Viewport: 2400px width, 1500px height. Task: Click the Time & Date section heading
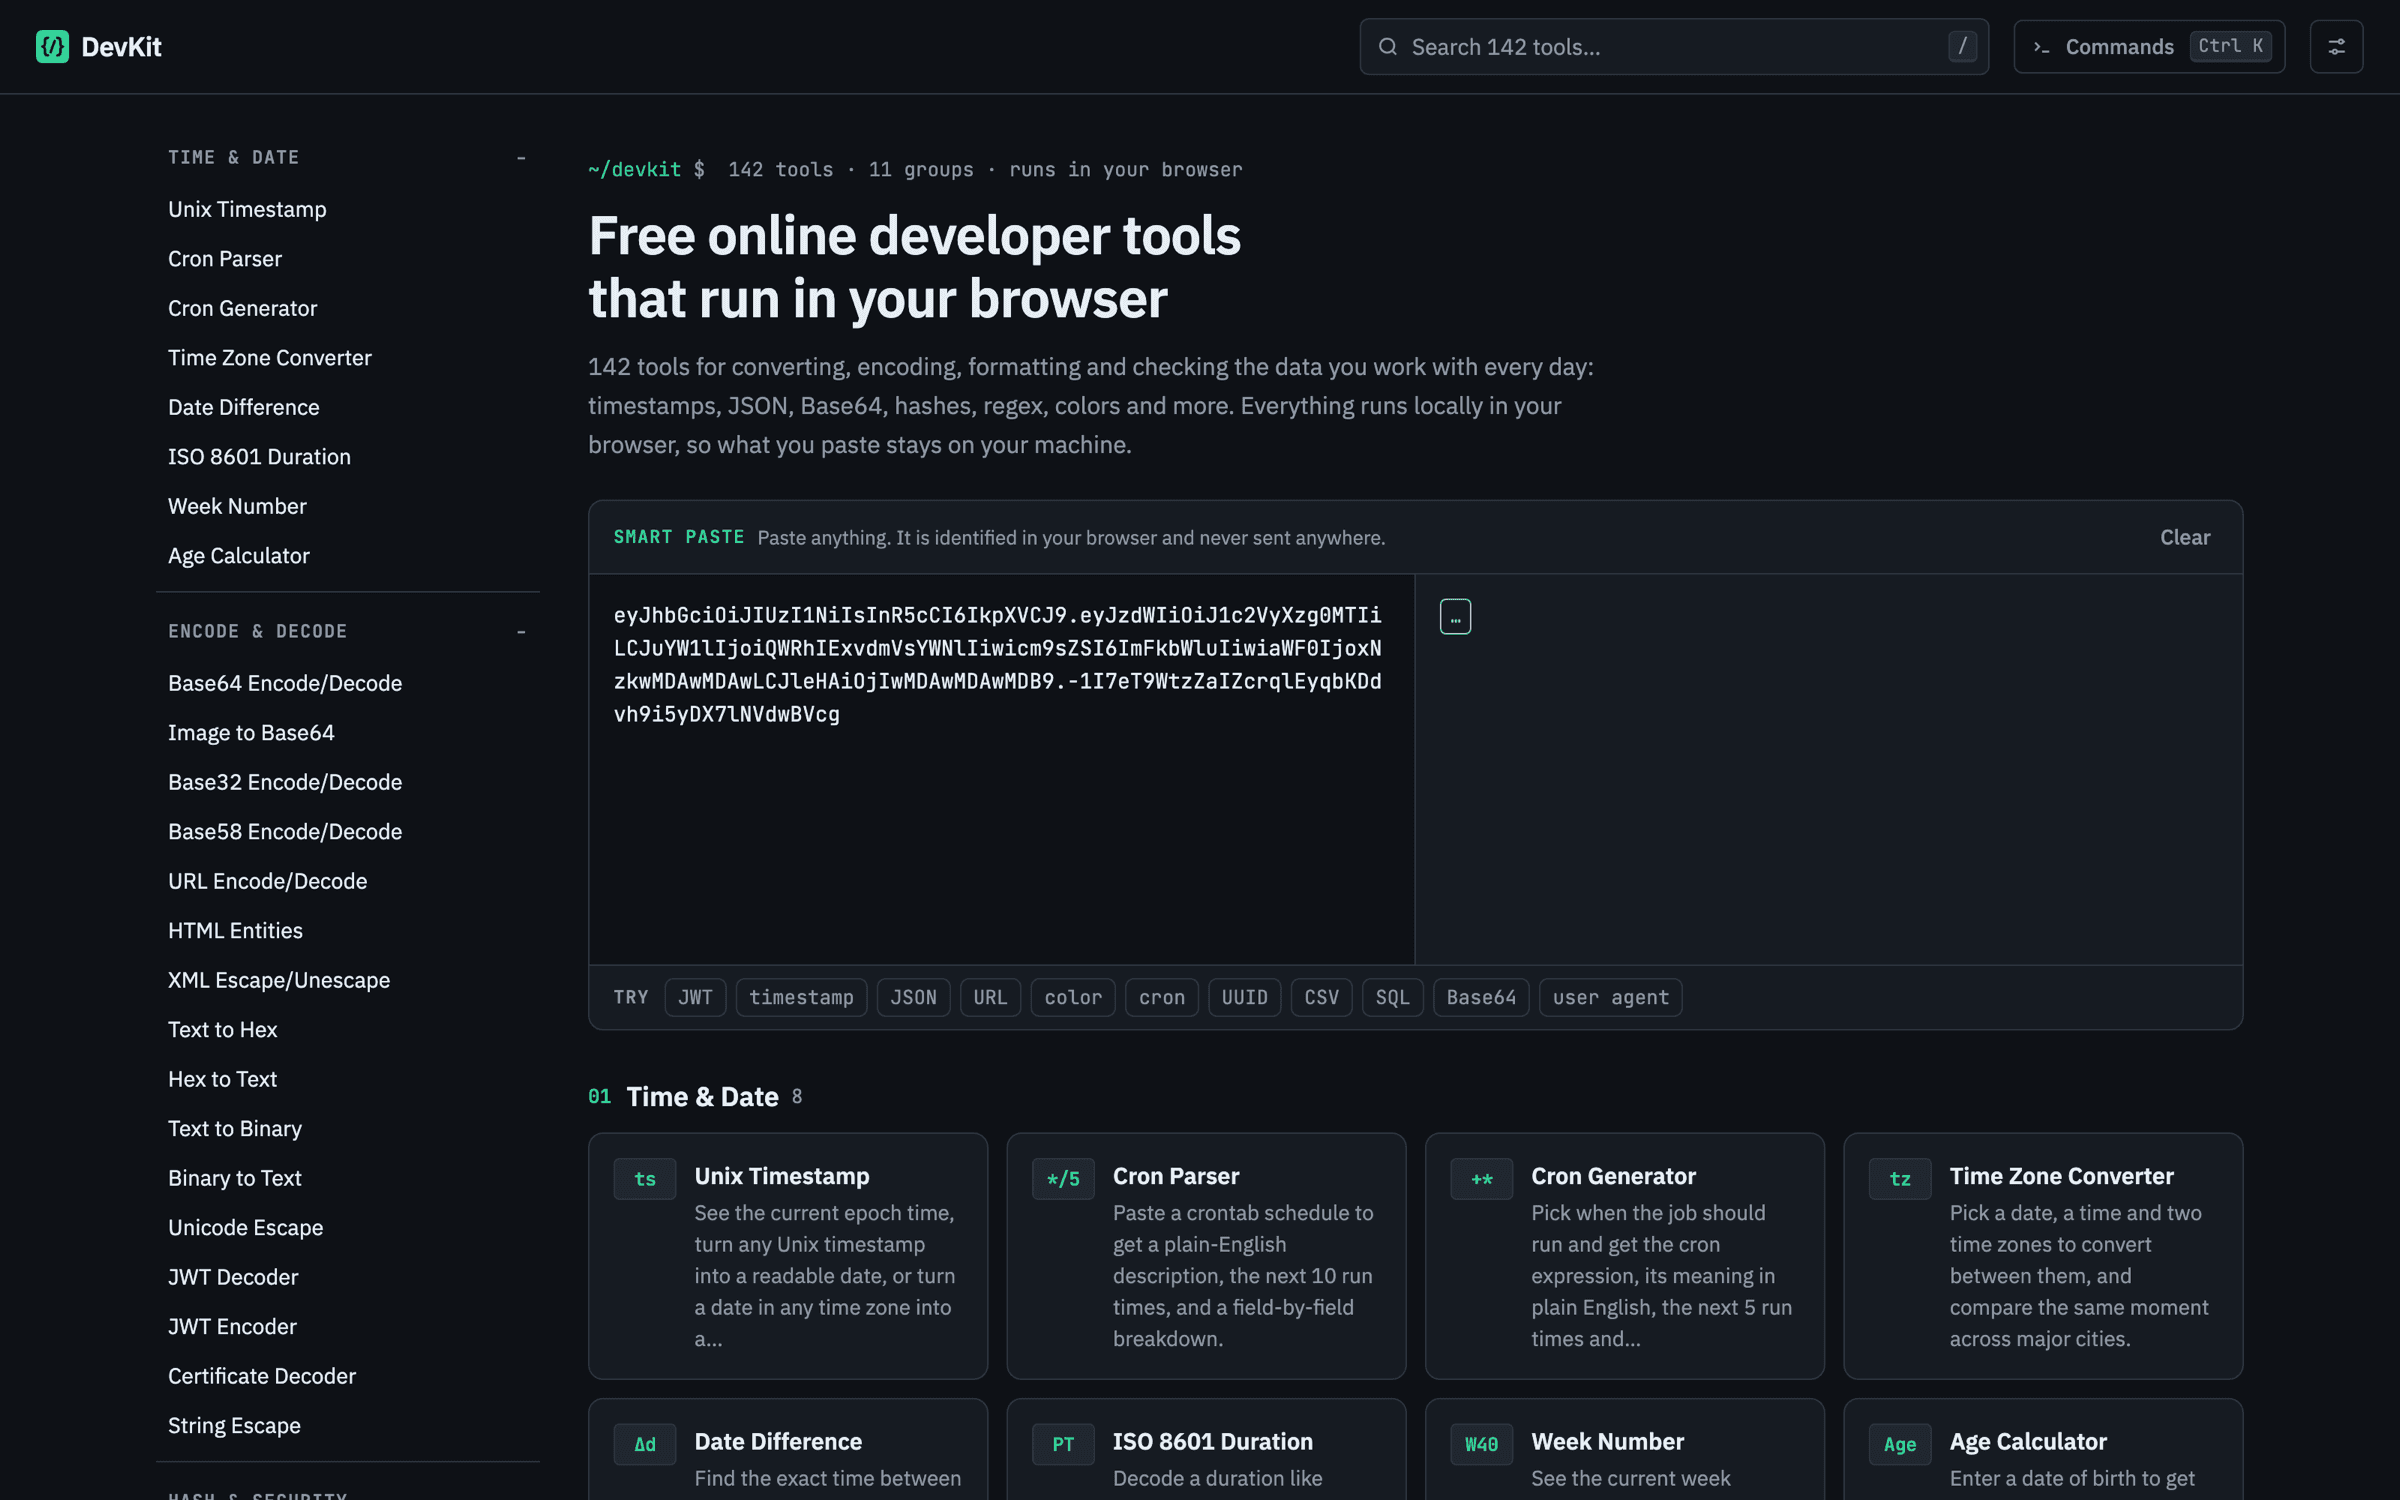[x=702, y=1097]
